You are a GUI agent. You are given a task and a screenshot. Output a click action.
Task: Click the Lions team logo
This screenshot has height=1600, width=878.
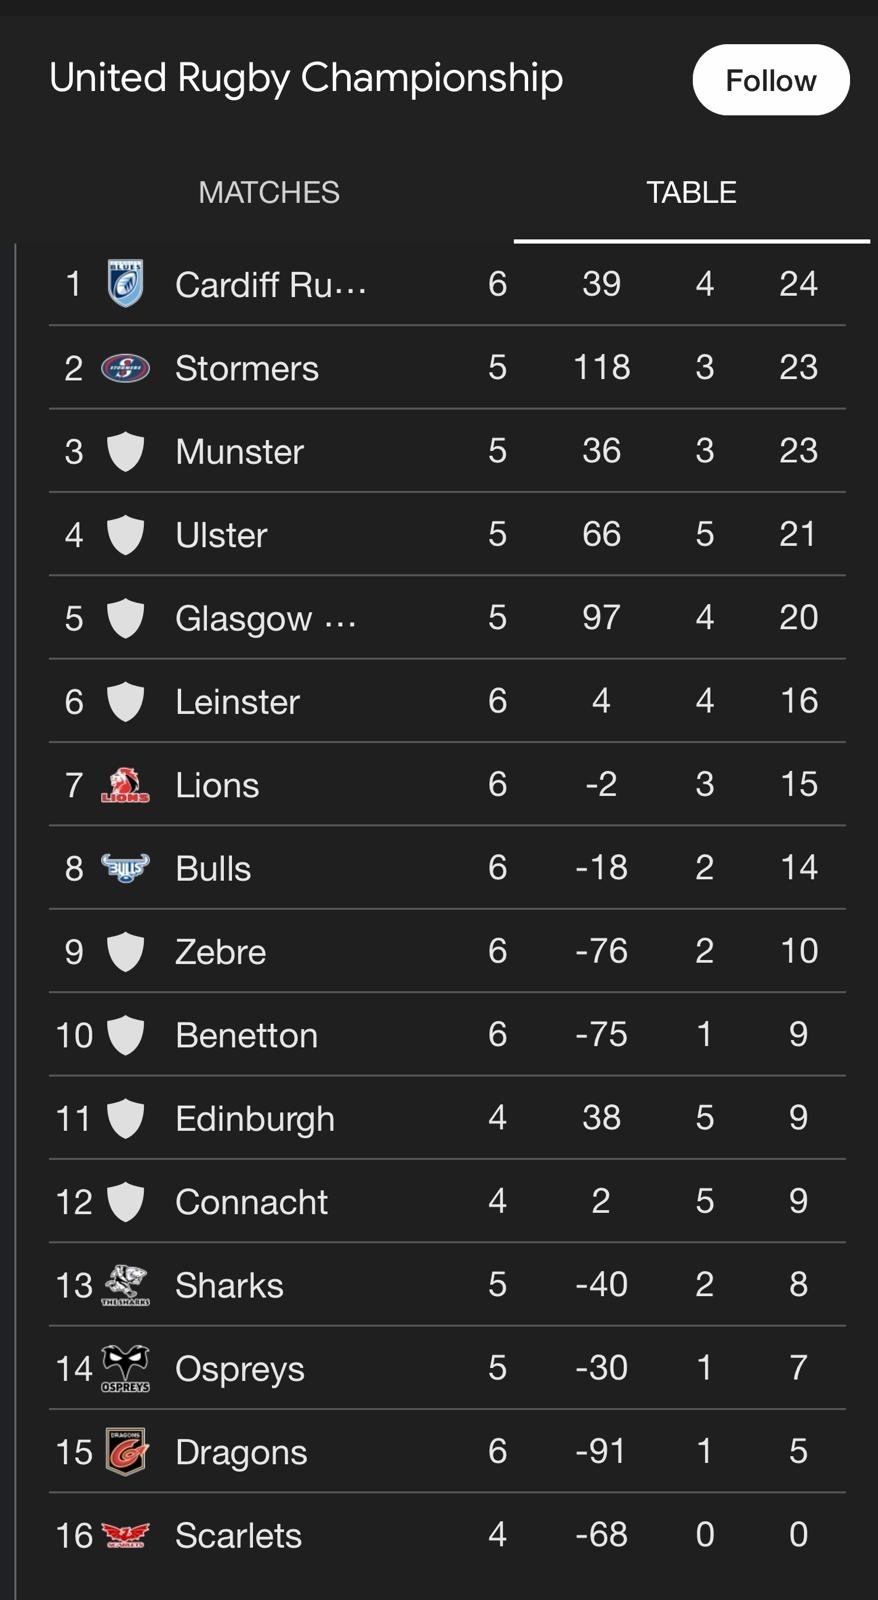coord(125,785)
